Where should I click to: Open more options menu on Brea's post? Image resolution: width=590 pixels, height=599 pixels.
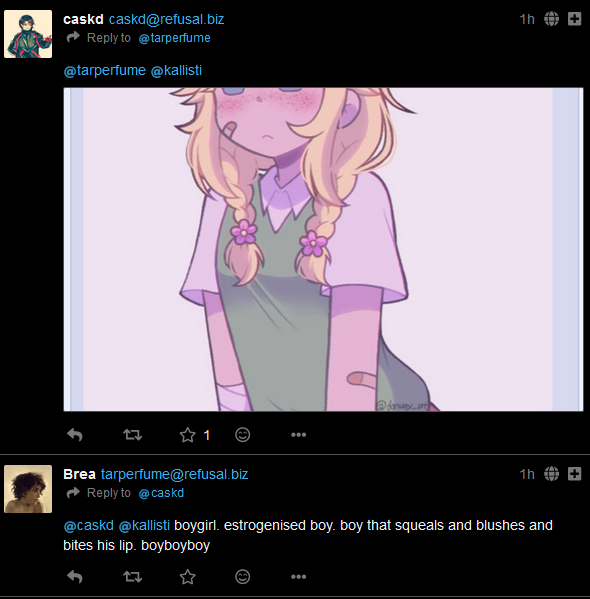[x=298, y=577]
